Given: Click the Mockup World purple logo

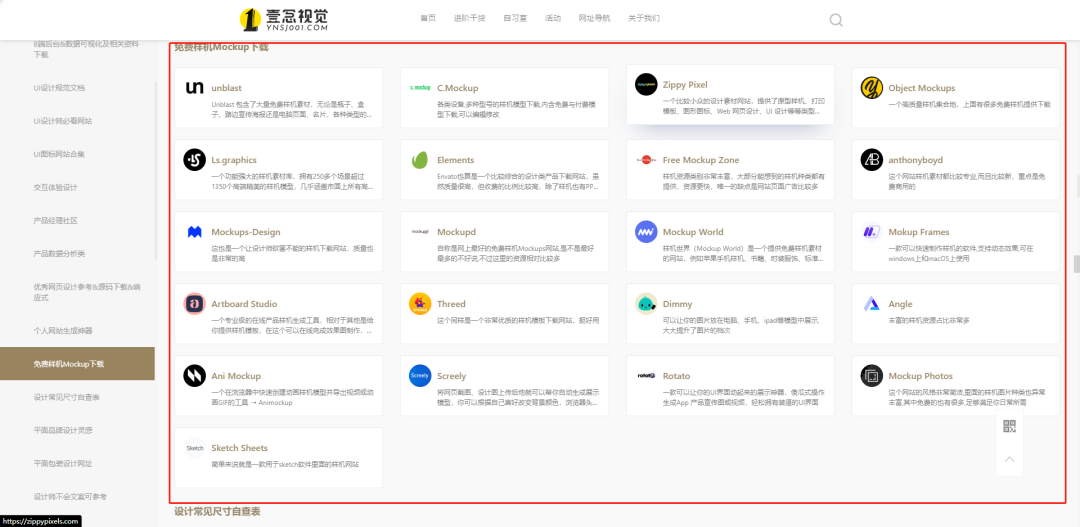Looking at the screenshot, I should point(646,232).
